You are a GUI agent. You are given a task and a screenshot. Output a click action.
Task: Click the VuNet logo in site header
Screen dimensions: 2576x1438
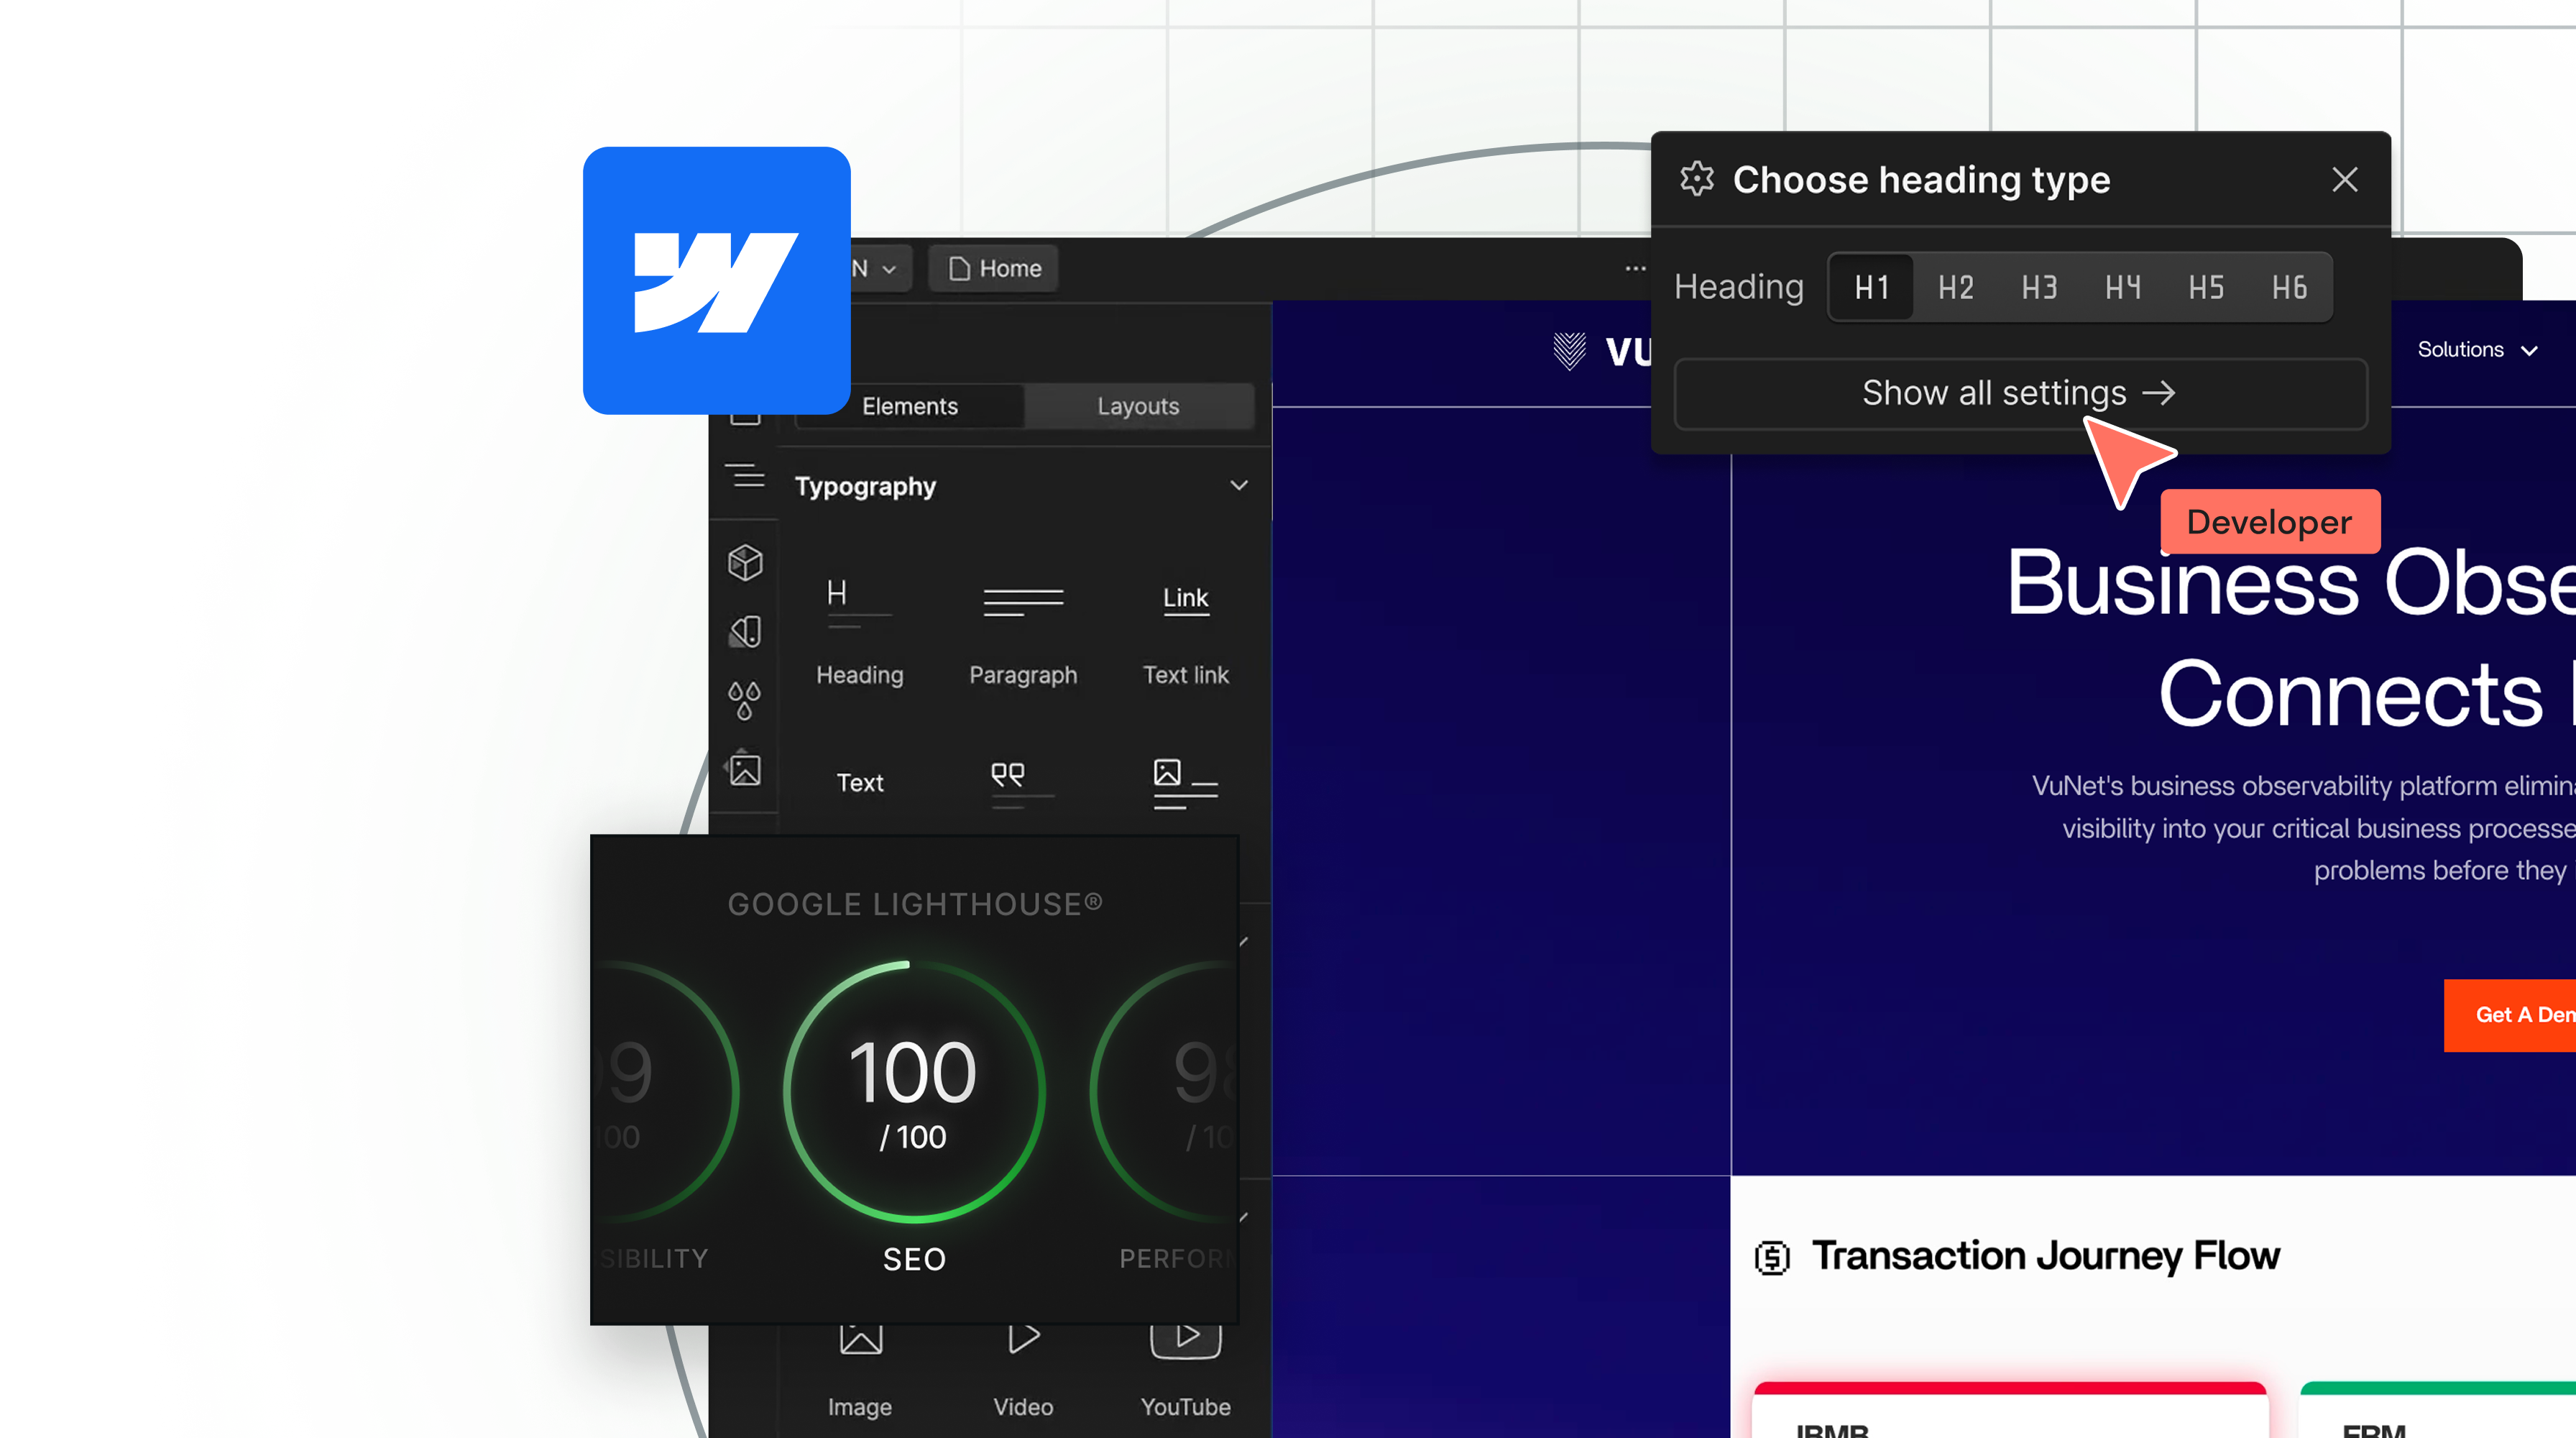tap(1602, 351)
